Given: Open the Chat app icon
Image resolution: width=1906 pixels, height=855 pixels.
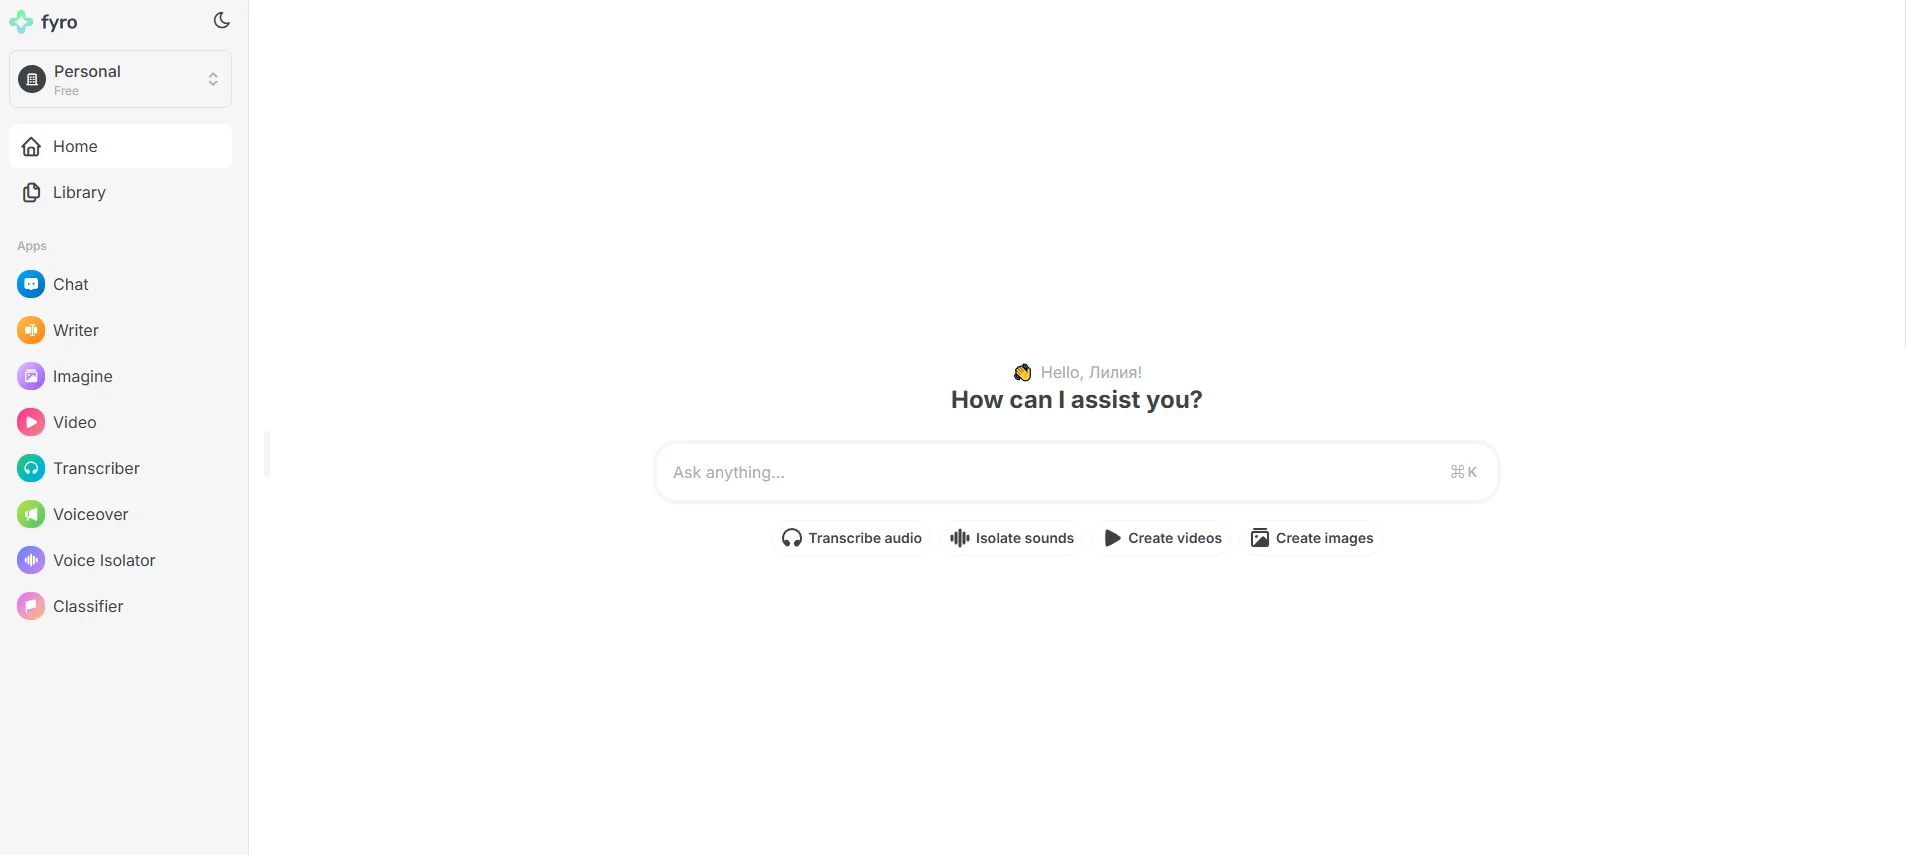Looking at the screenshot, I should [31, 284].
